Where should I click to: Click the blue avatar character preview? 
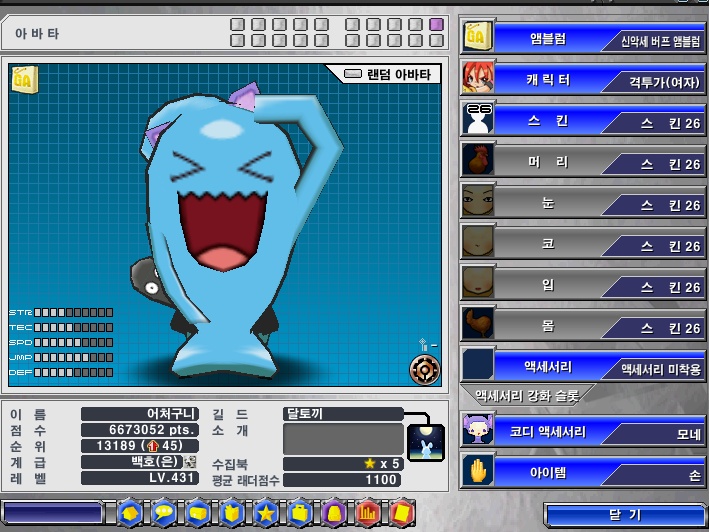click(235, 231)
